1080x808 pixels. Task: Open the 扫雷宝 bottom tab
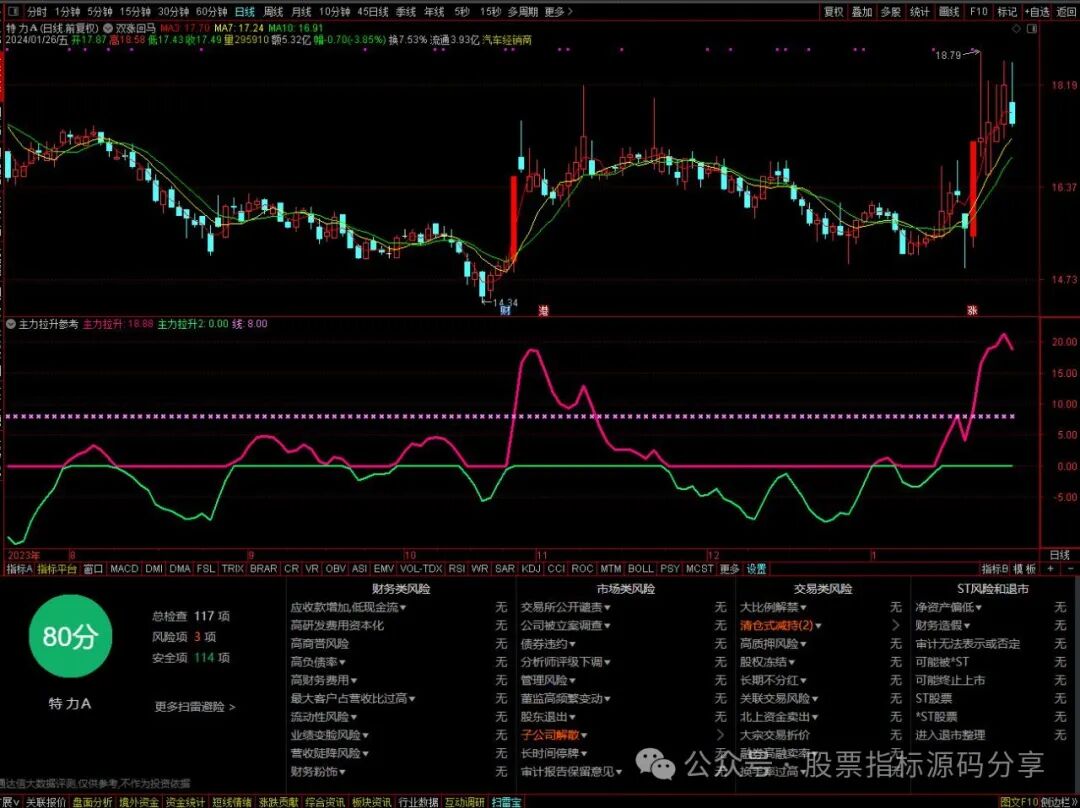pos(506,802)
